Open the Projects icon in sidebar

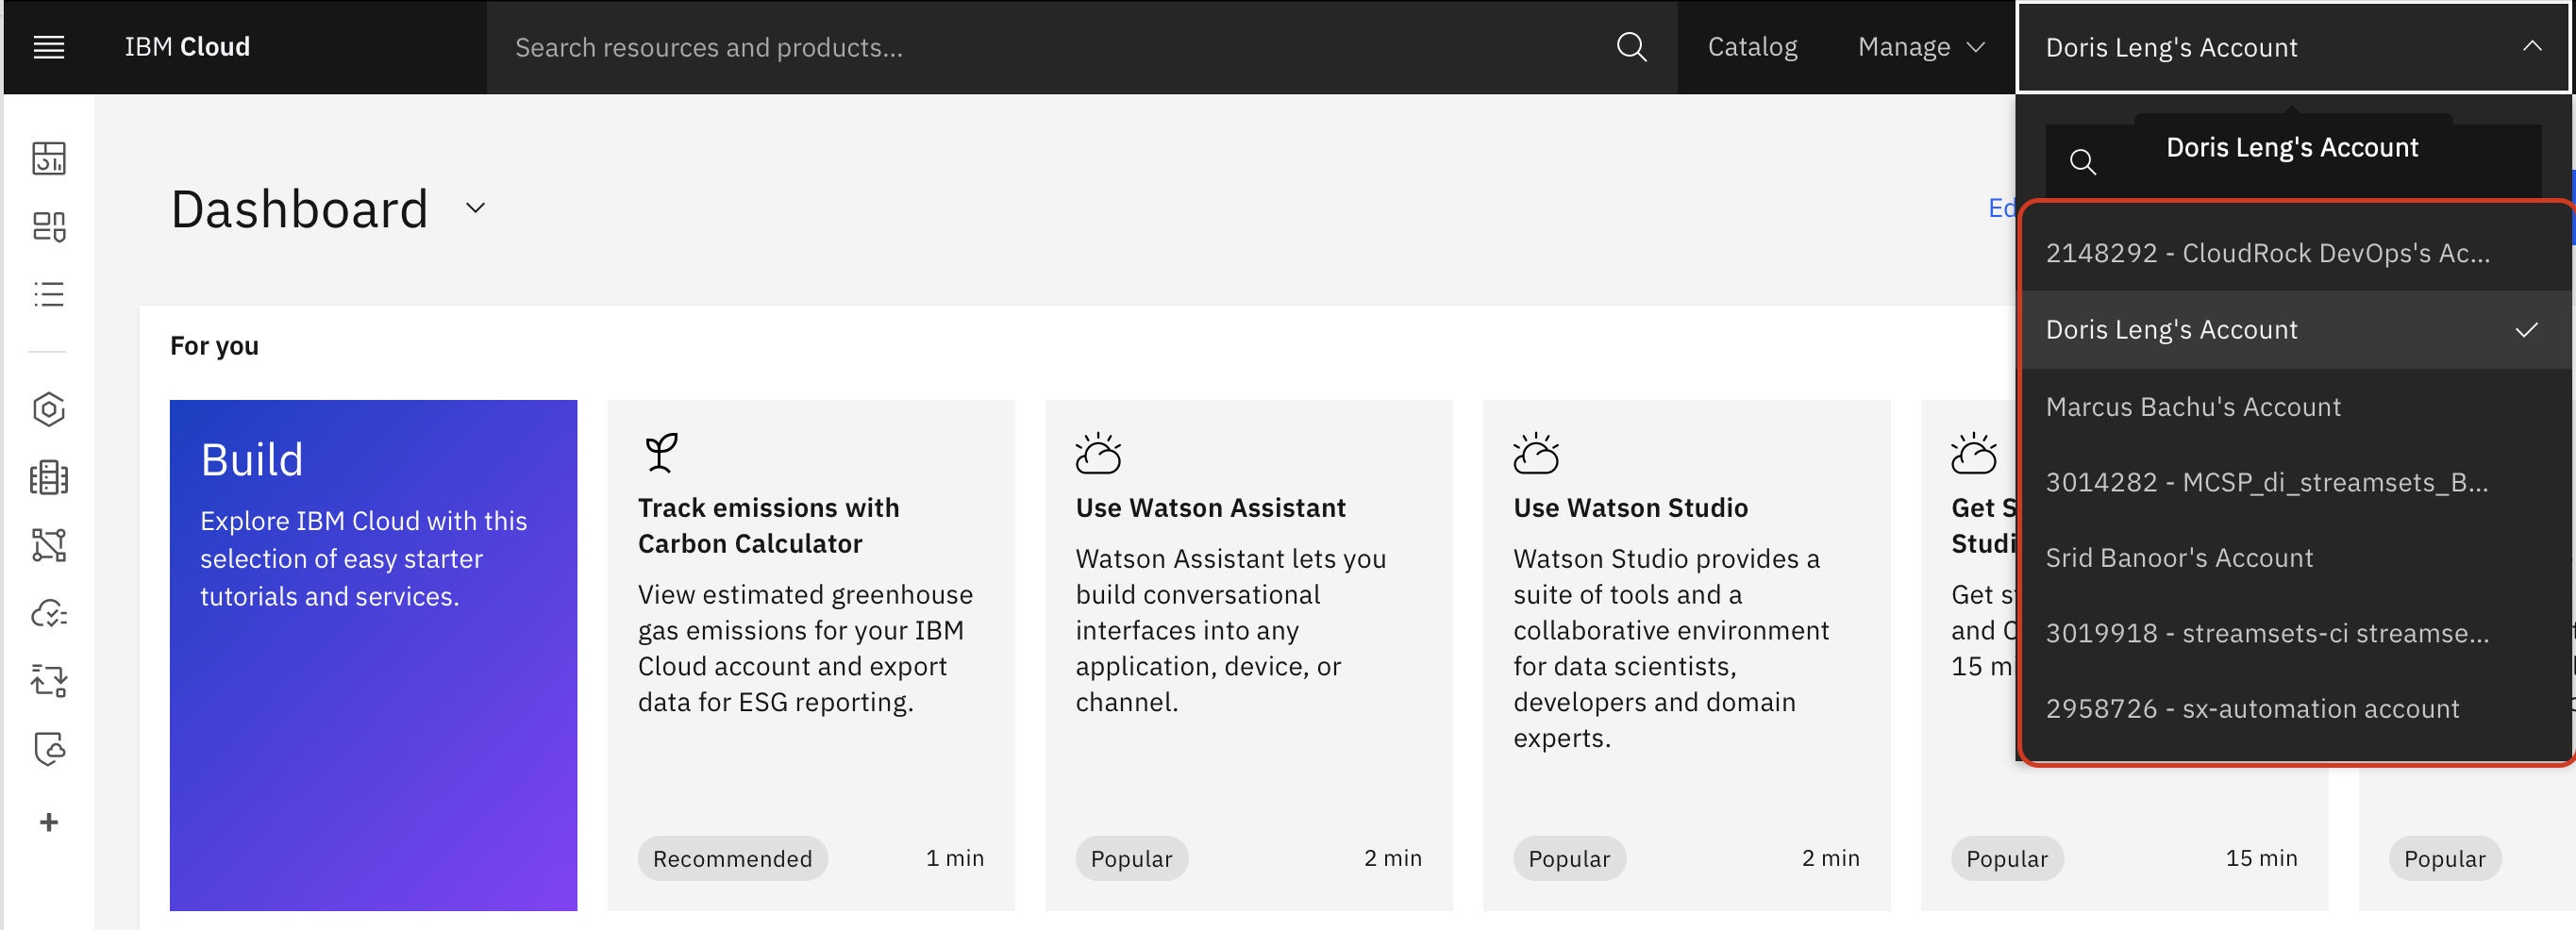[49, 227]
